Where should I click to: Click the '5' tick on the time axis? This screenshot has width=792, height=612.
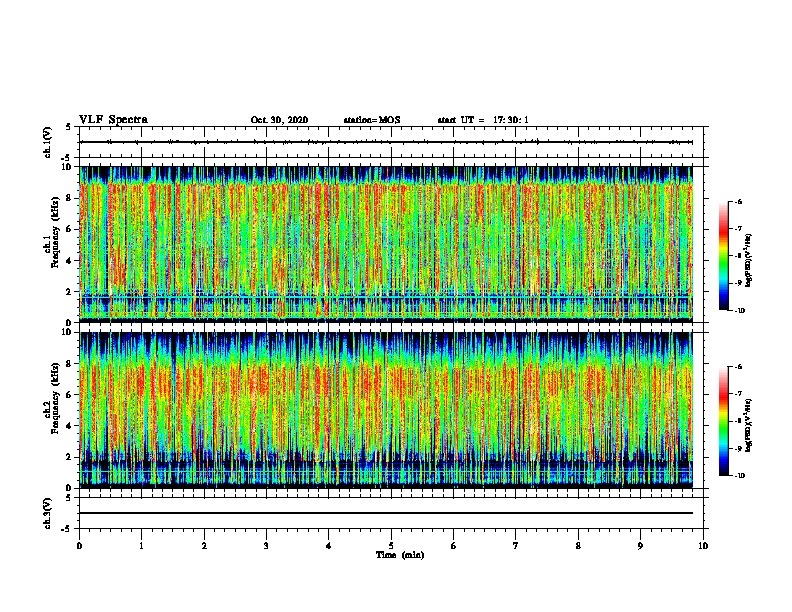pyautogui.click(x=391, y=546)
